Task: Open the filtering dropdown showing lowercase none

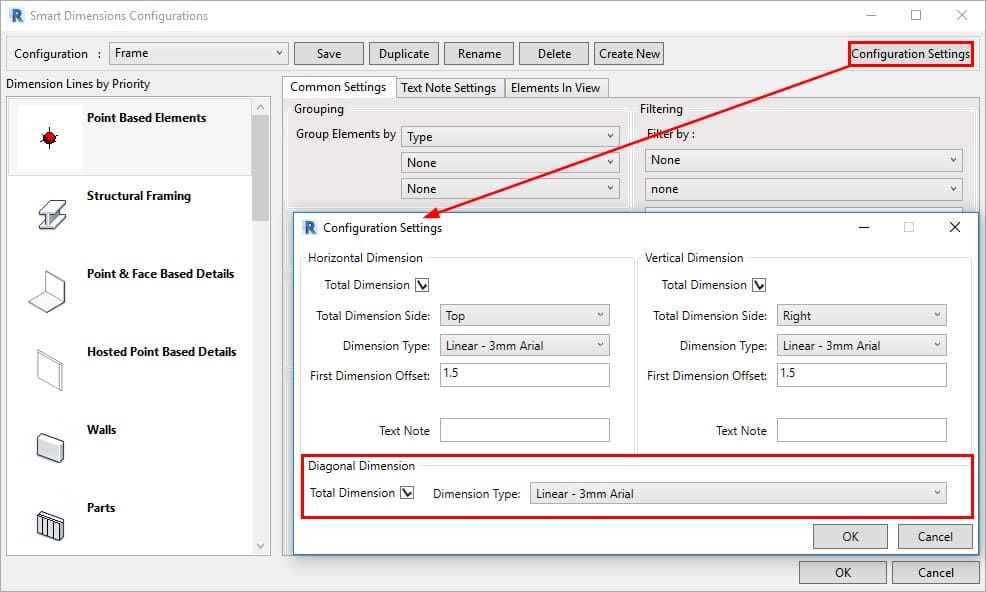Action: click(x=804, y=189)
